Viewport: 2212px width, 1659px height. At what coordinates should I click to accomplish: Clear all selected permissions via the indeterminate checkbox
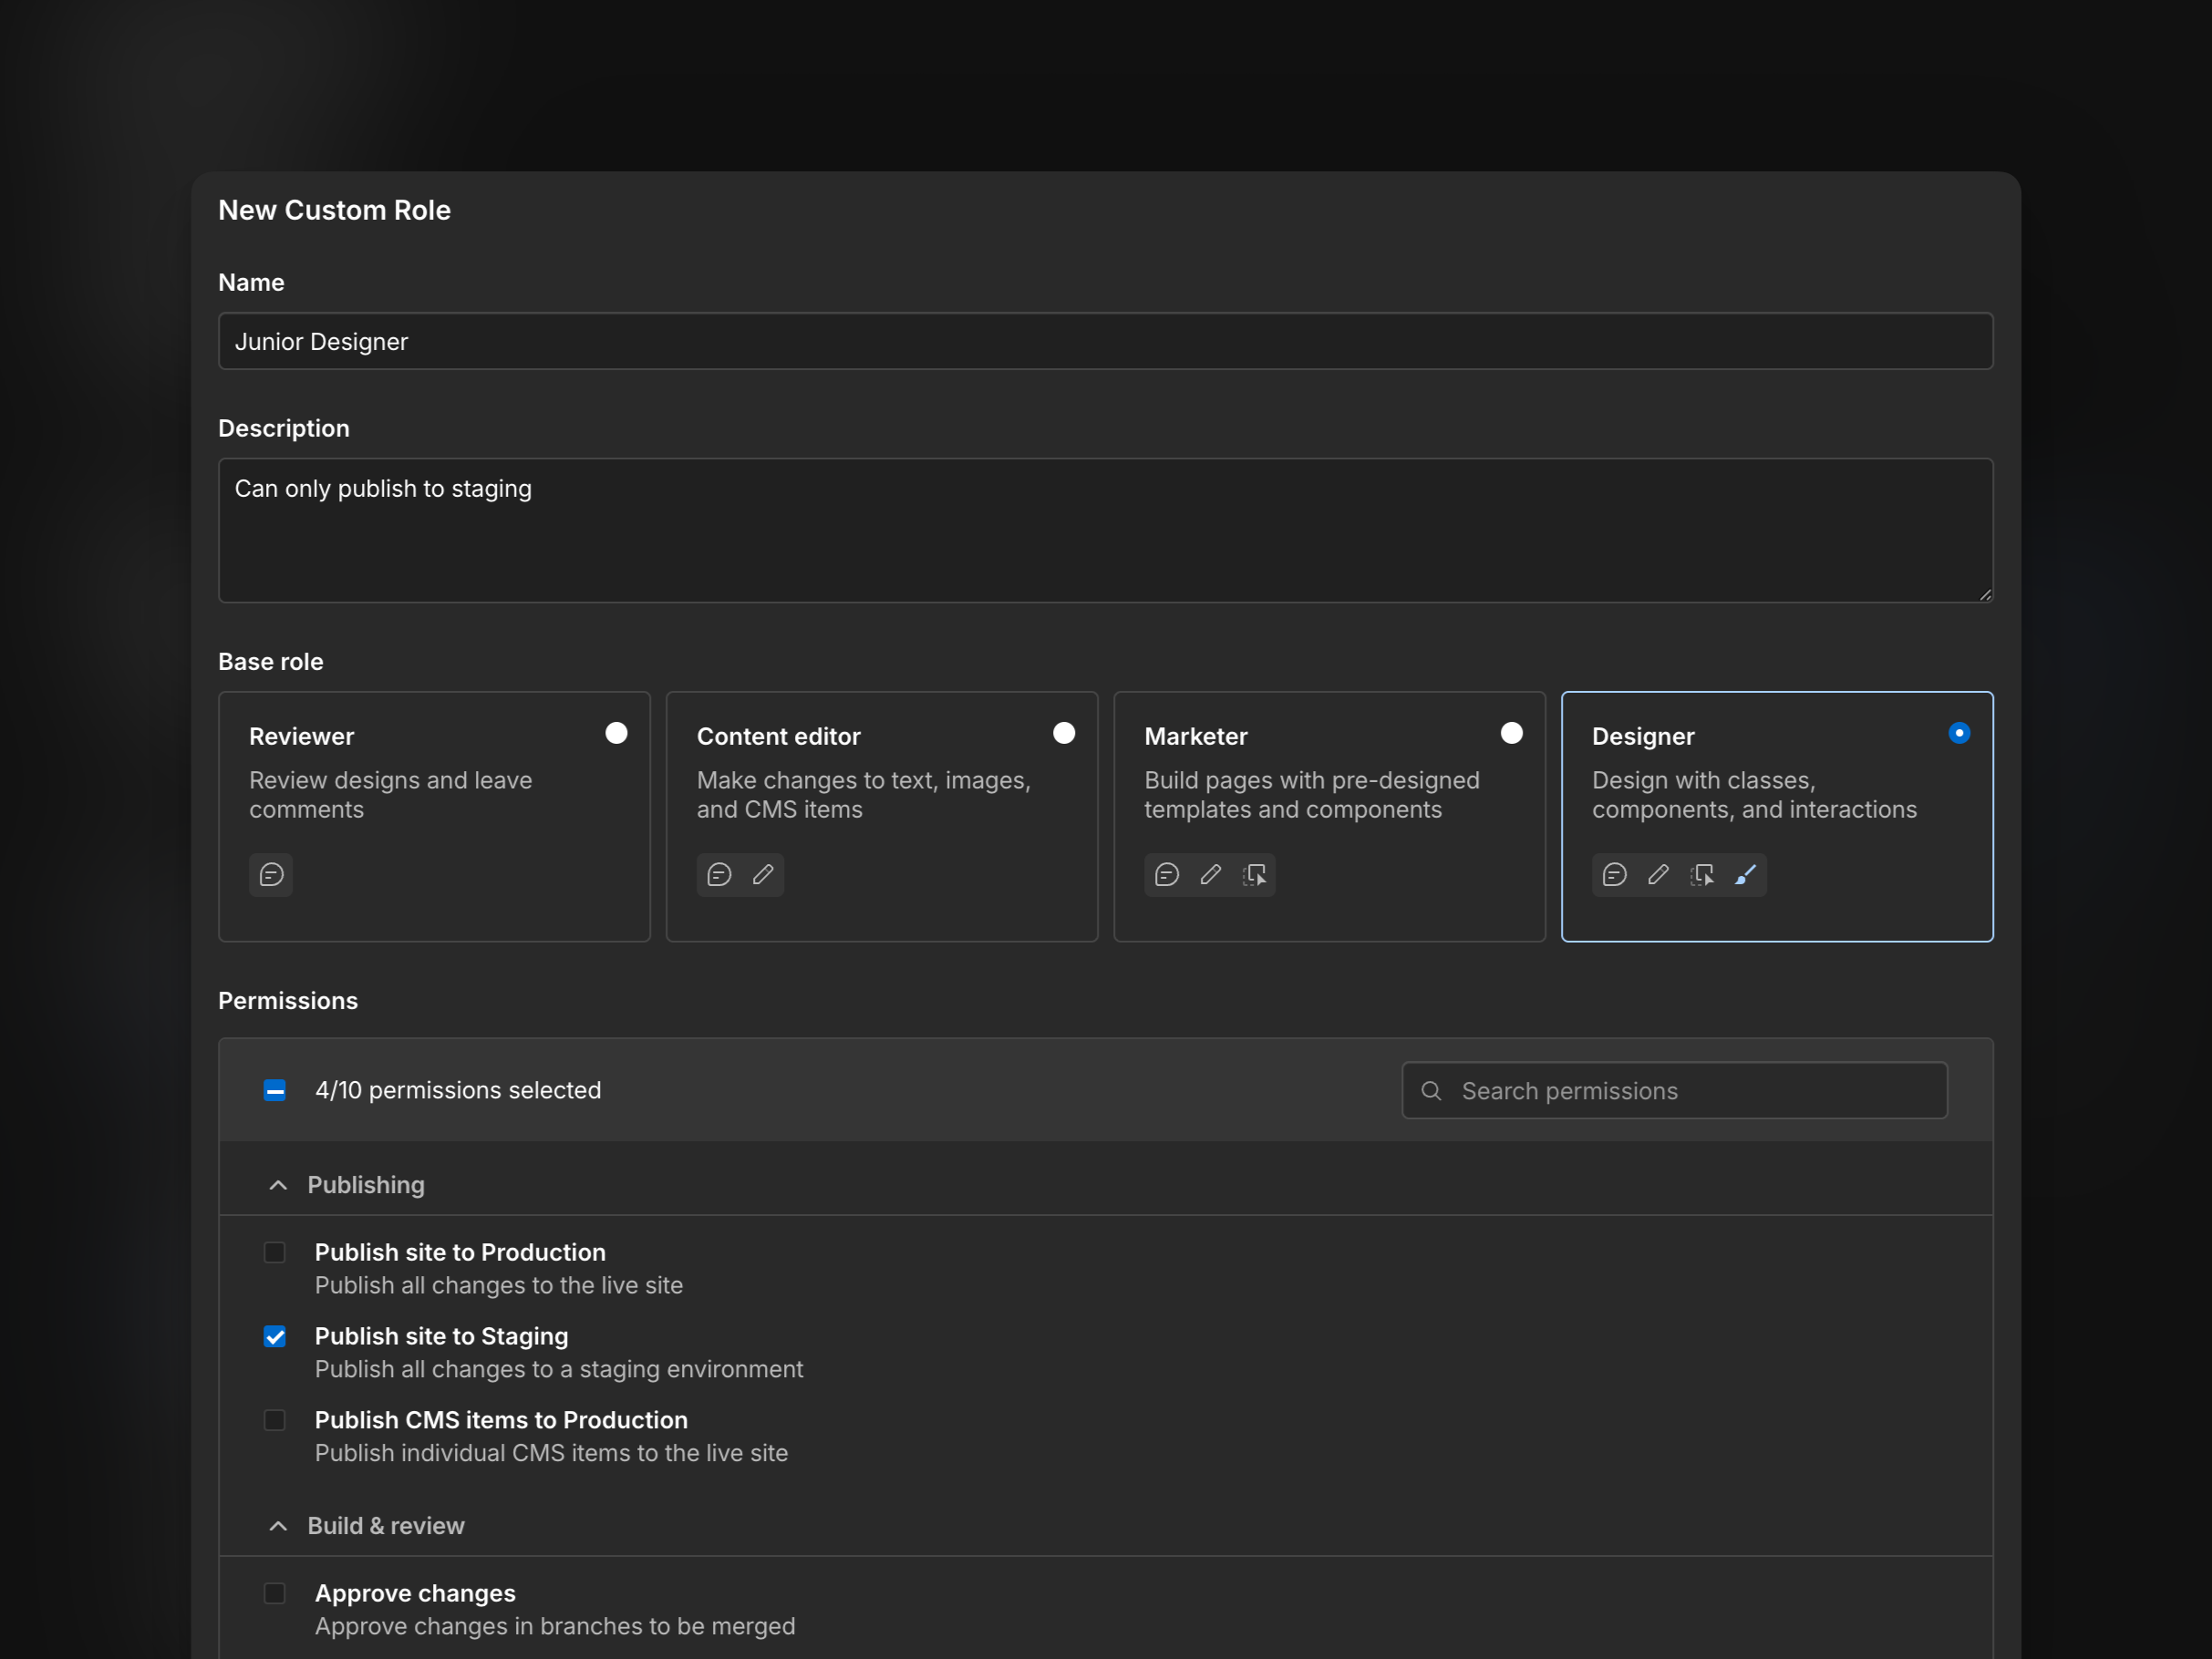click(274, 1090)
